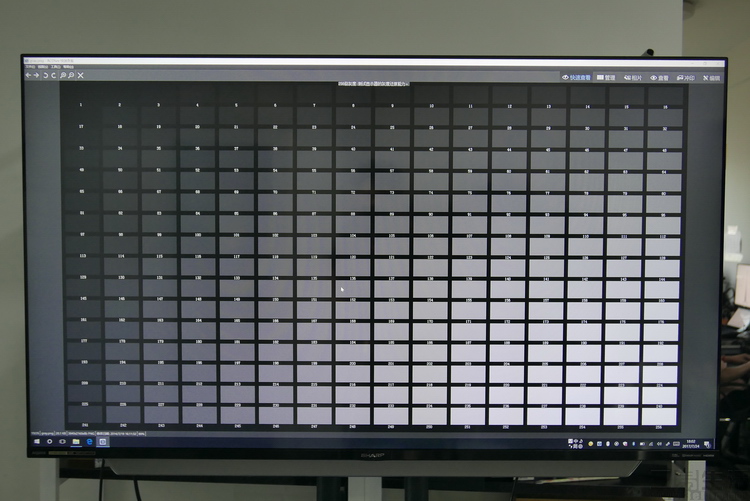The height and width of the screenshot is (501, 750).
Task: Open the 冲印 mode tab
Action: (x=686, y=77)
